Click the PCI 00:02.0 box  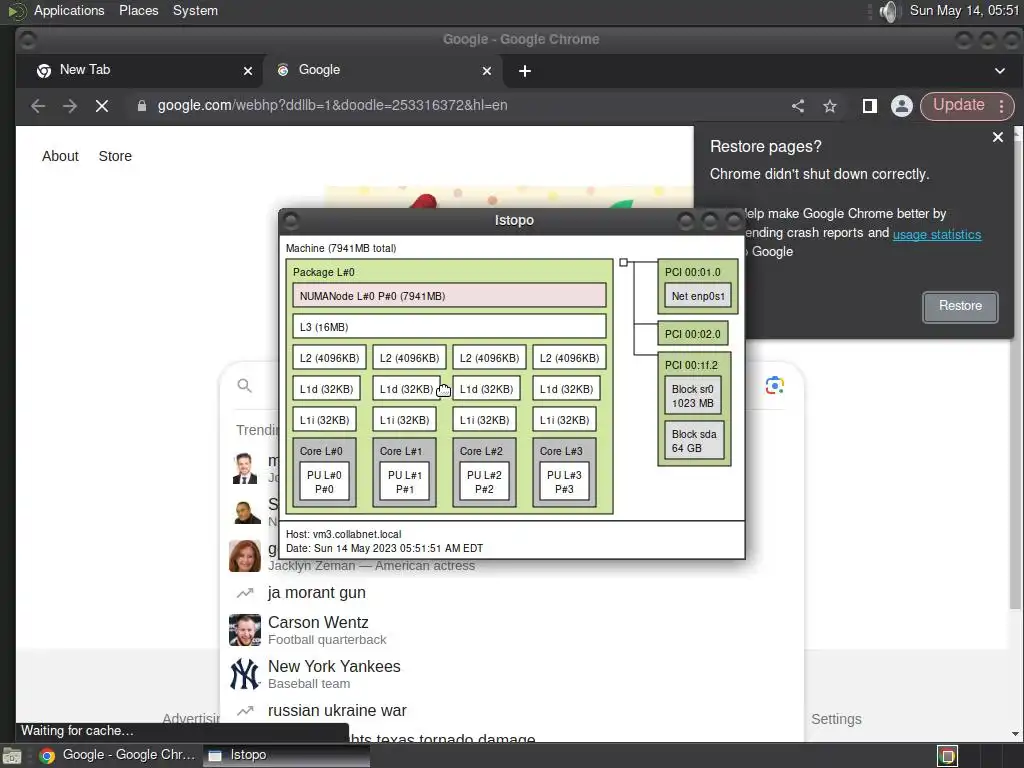[693, 334]
